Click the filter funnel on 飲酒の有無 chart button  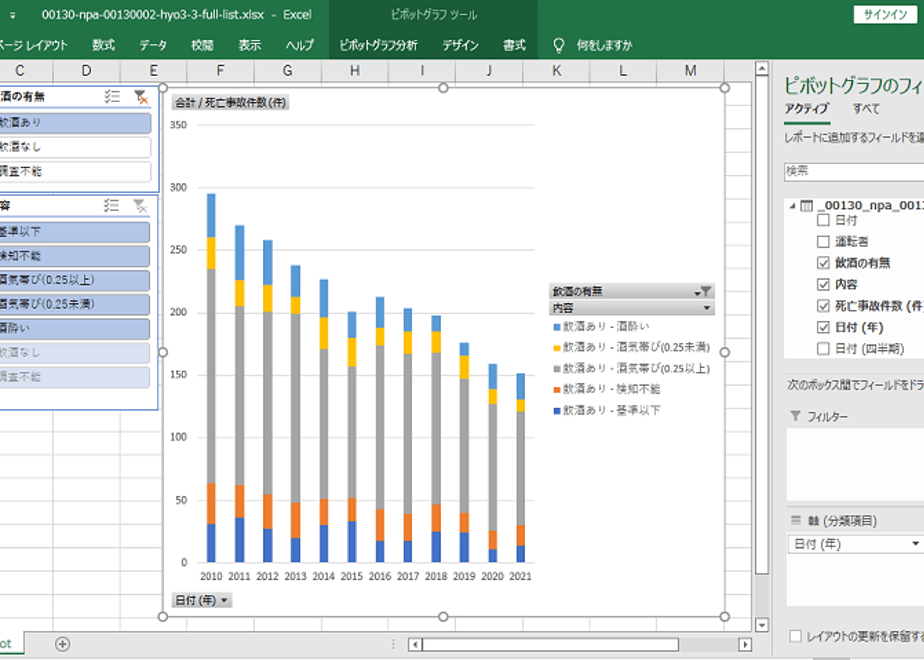pos(704,291)
